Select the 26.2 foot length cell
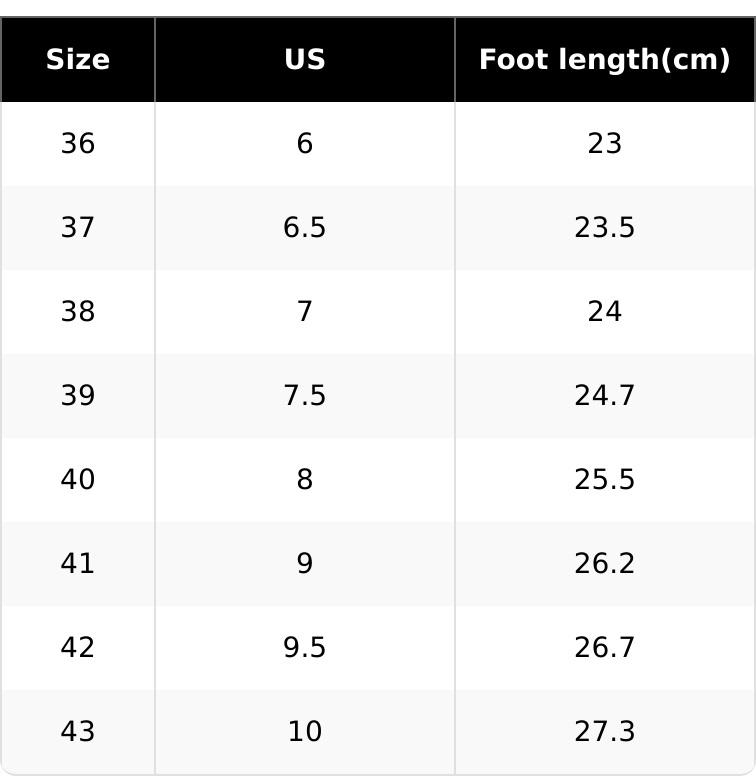Screen dimensions: 756x776 pyautogui.click(x=604, y=564)
